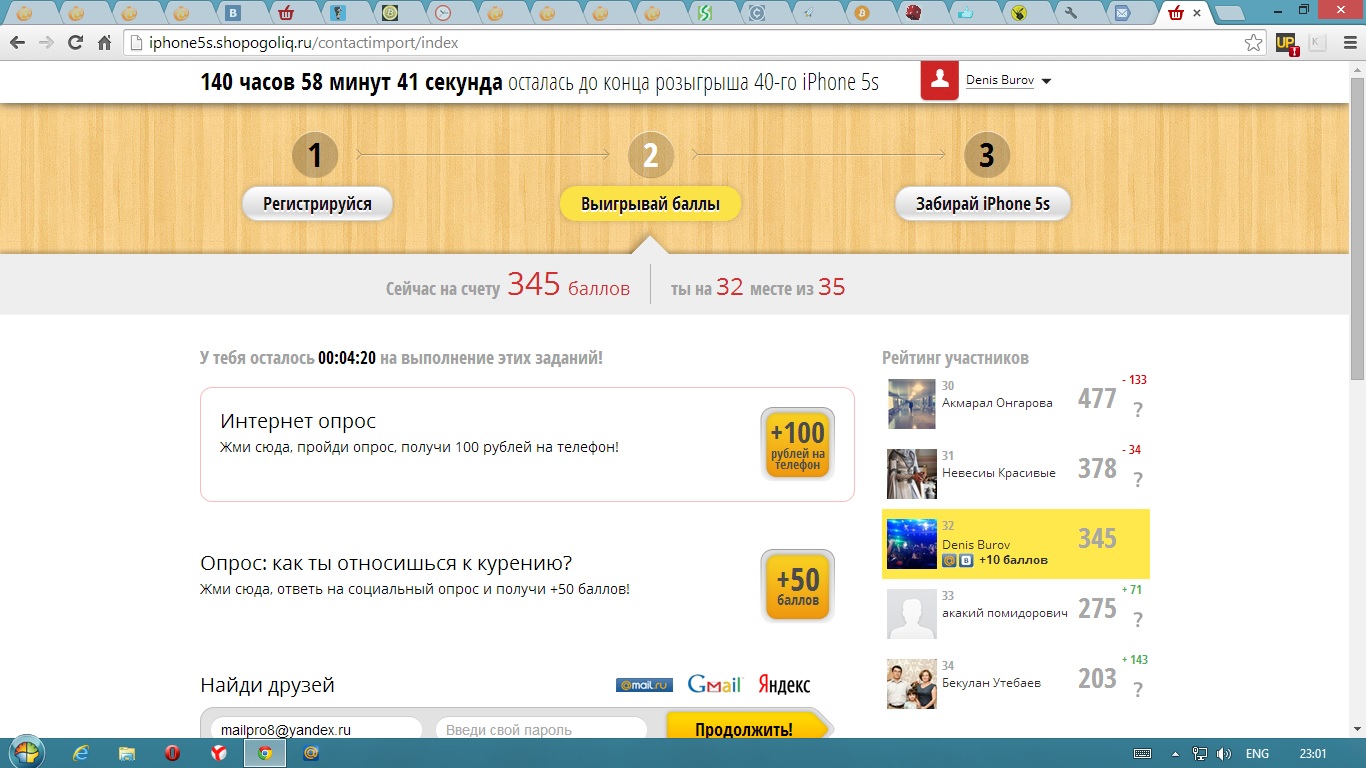Click the name Бекулан Утебаев
The width and height of the screenshot is (1366, 768).
(991, 683)
